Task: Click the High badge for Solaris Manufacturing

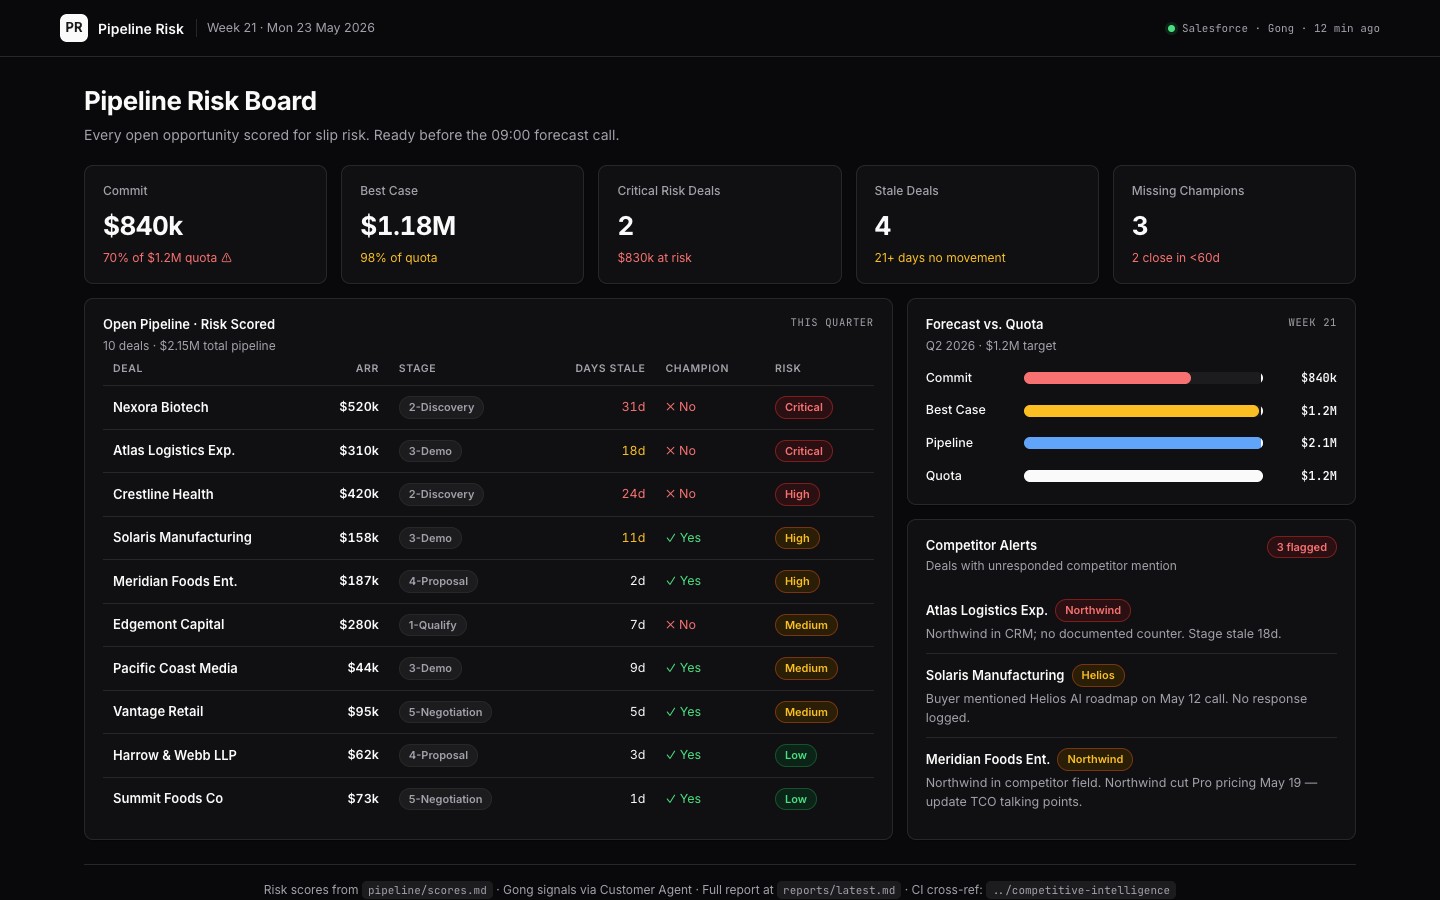Action: (797, 538)
